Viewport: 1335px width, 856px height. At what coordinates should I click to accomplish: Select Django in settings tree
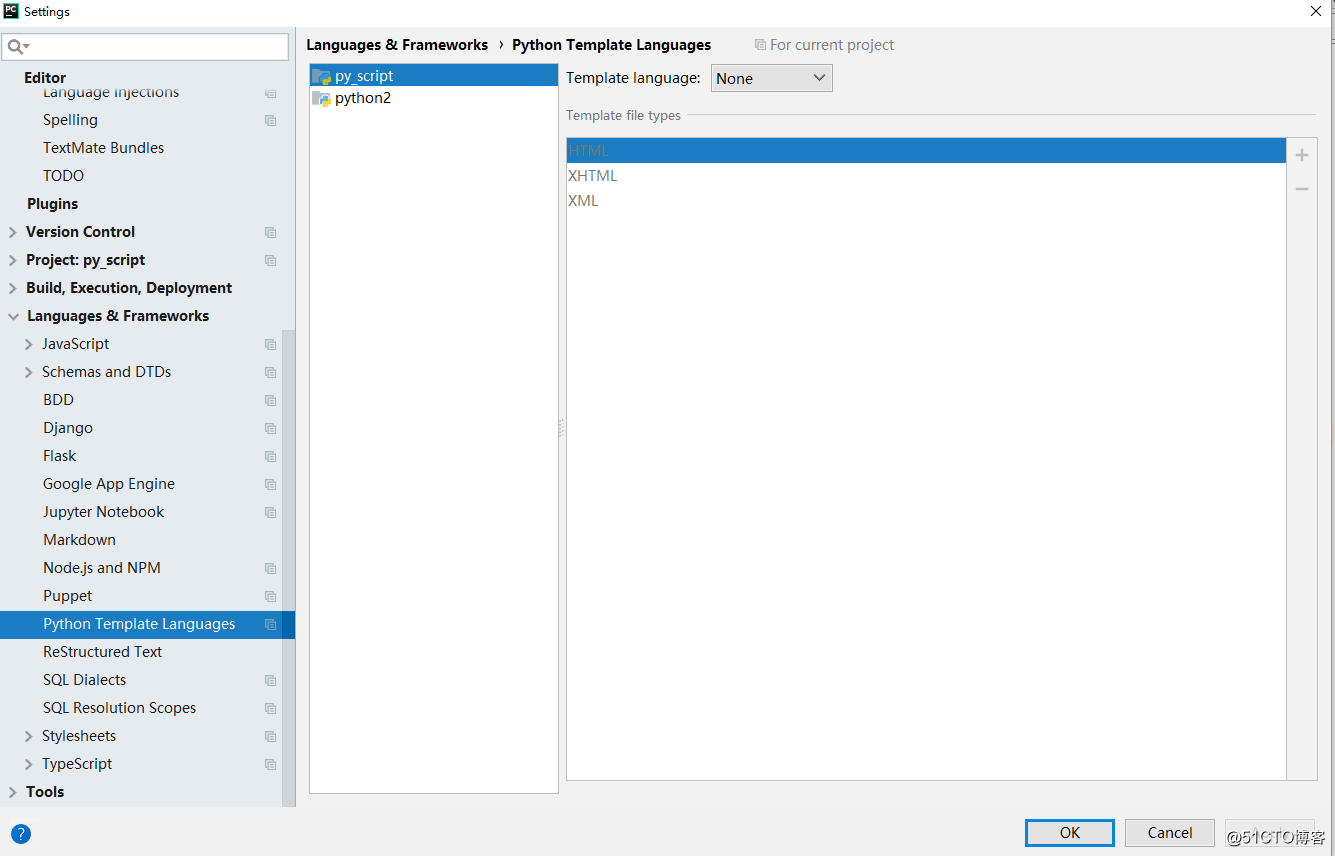68,428
